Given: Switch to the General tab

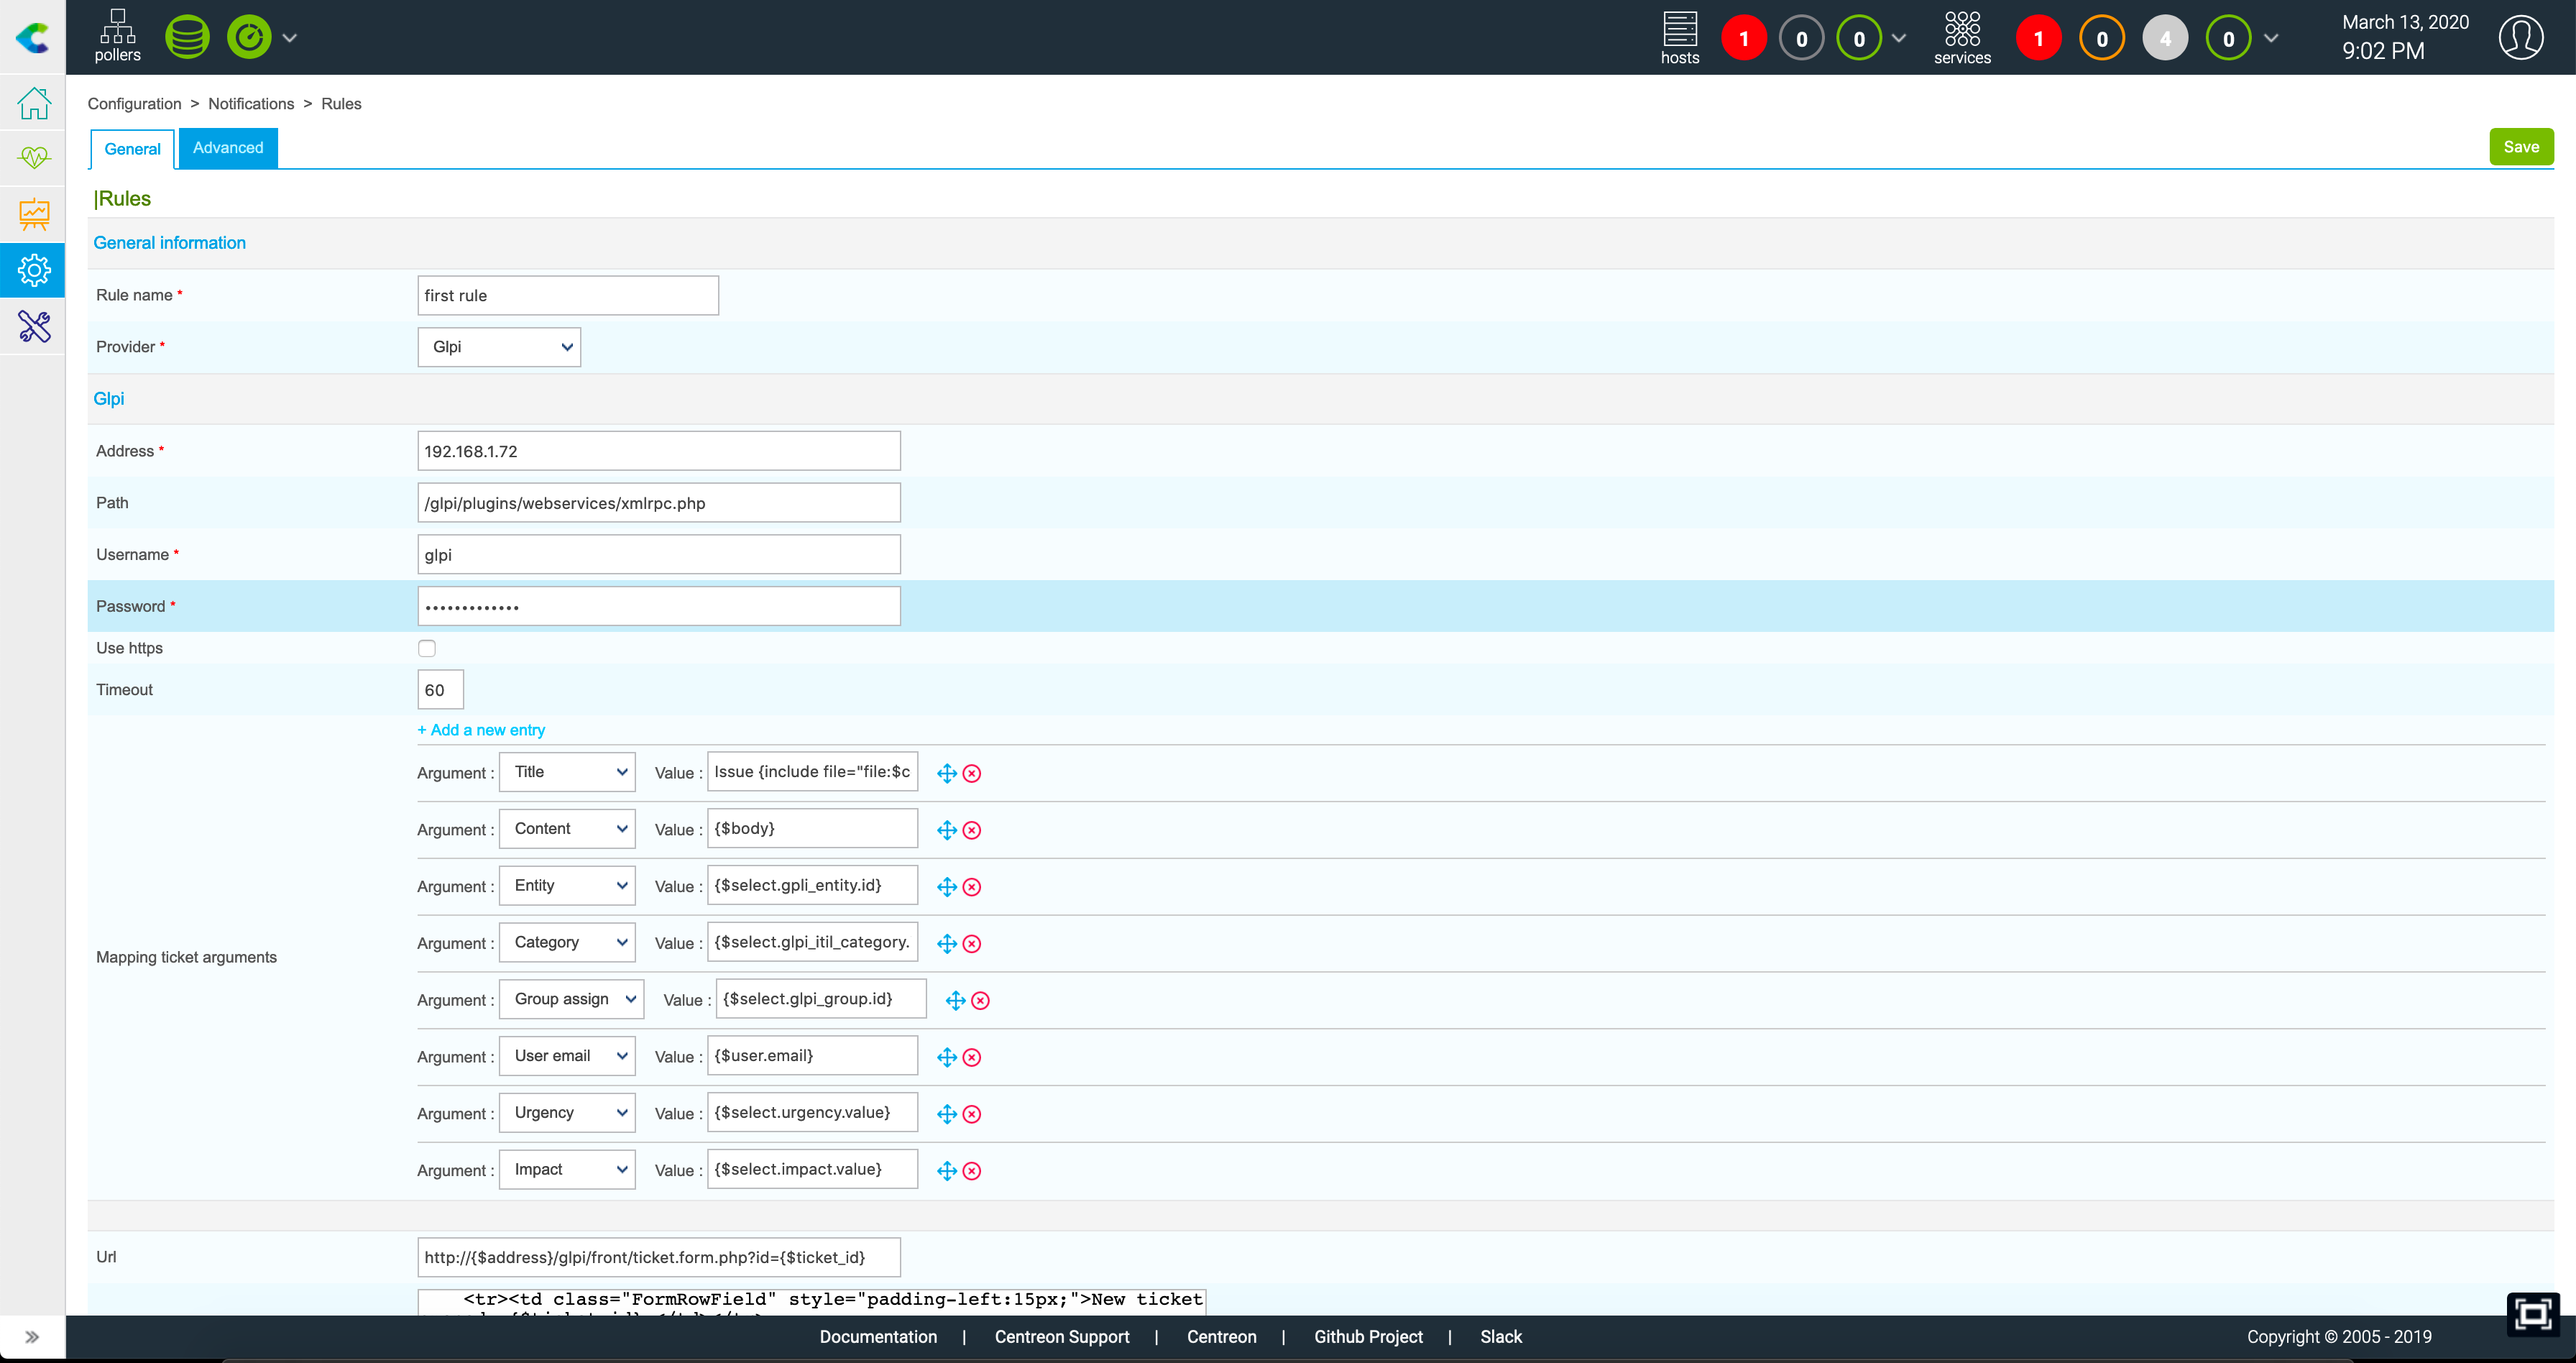Looking at the screenshot, I should coord(132,149).
